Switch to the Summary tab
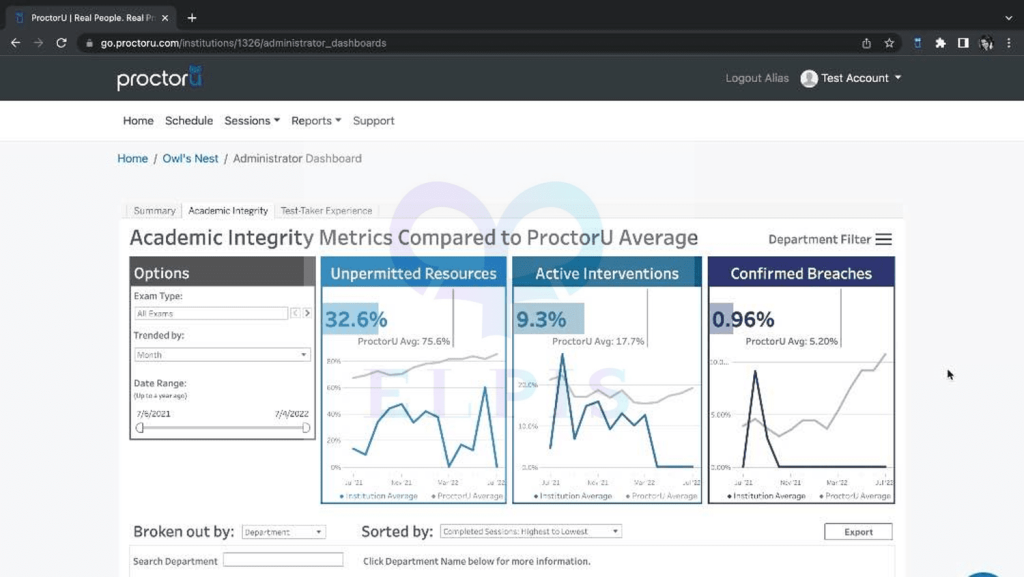Image resolution: width=1024 pixels, height=577 pixels. (x=154, y=211)
